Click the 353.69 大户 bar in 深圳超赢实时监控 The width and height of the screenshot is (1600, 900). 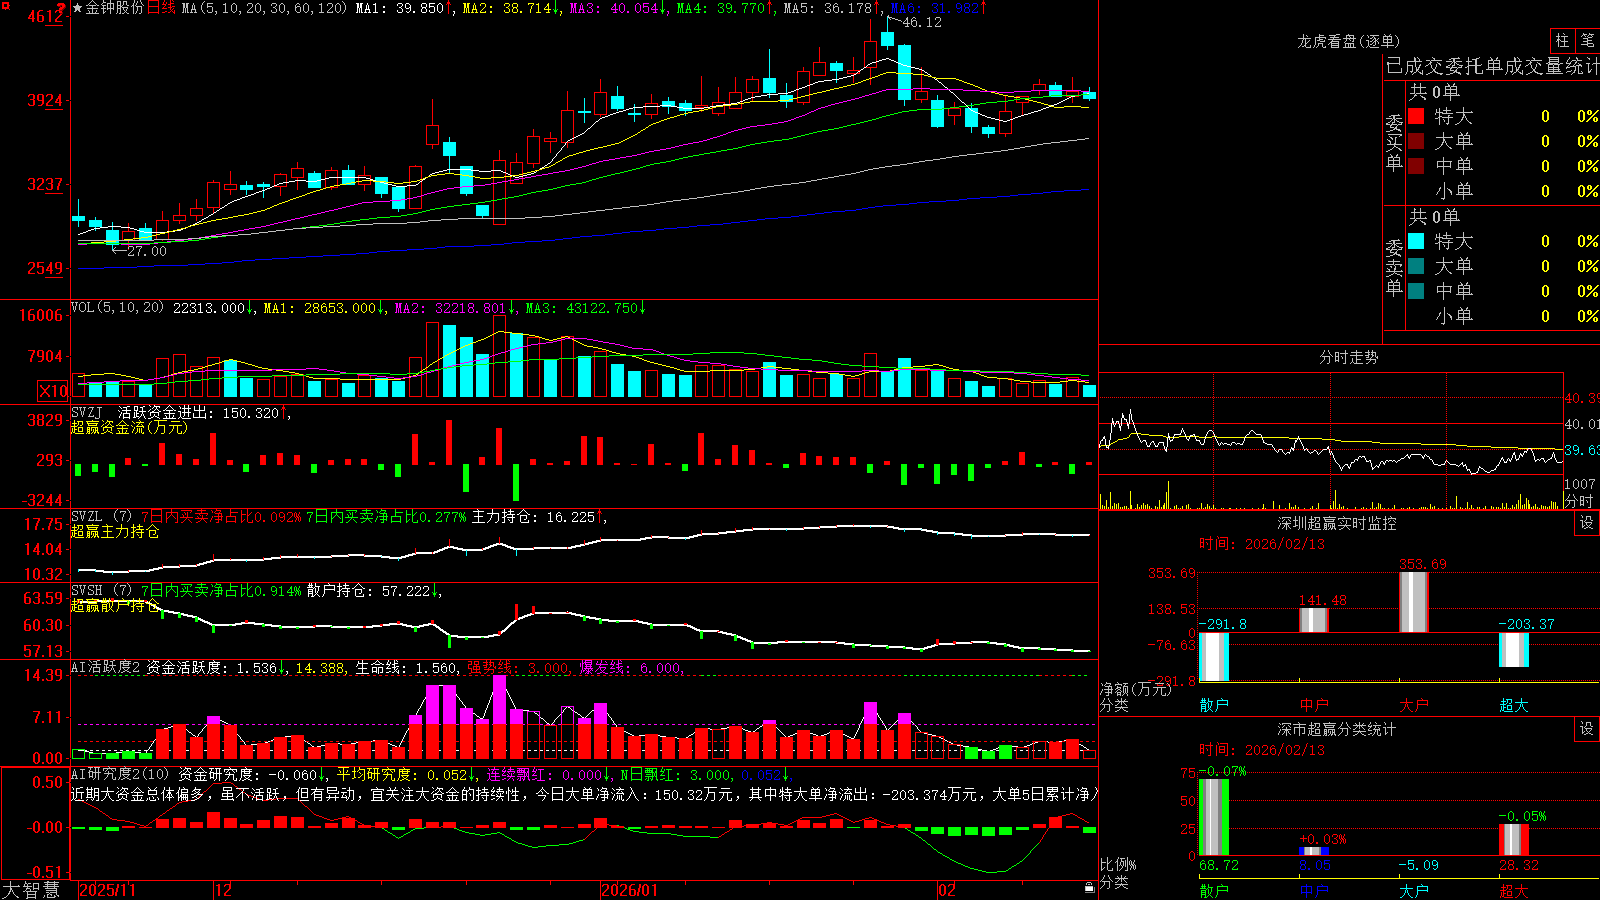pyautogui.click(x=1413, y=602)
